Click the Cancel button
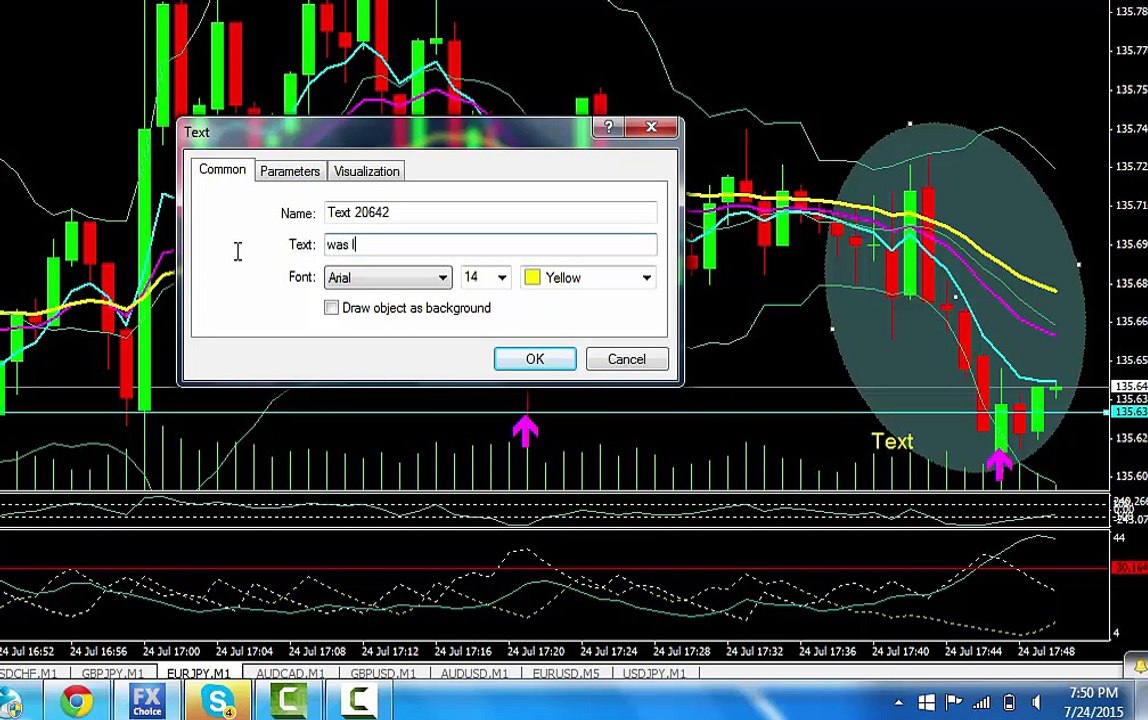The height and width of the screenshot is (720, 1148). (x=627, y=359)
